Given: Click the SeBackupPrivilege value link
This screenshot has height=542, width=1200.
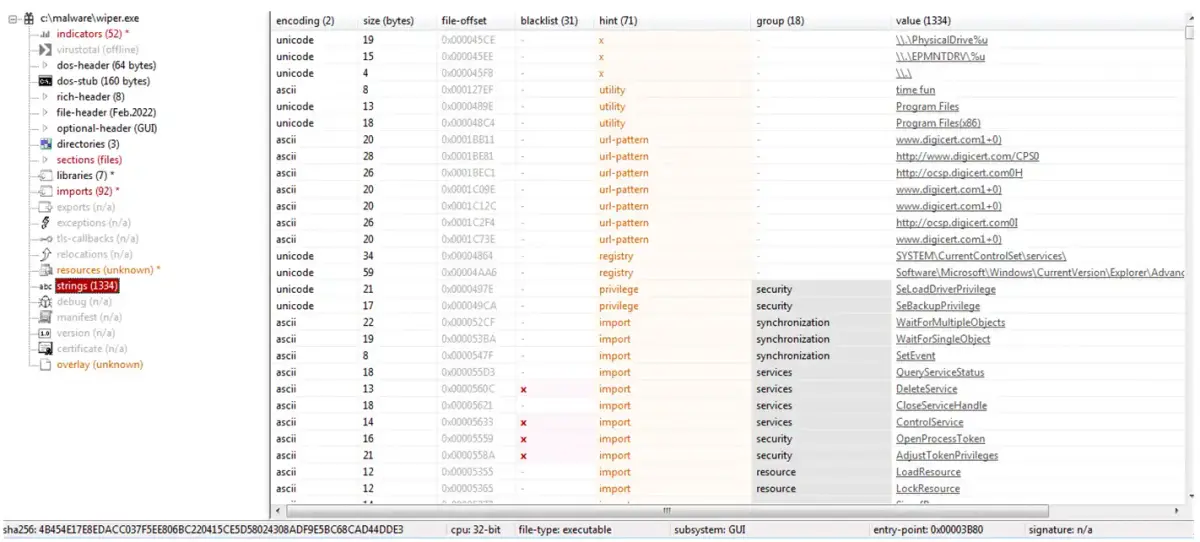Looking at the screenshot, I should coord(937,306).
